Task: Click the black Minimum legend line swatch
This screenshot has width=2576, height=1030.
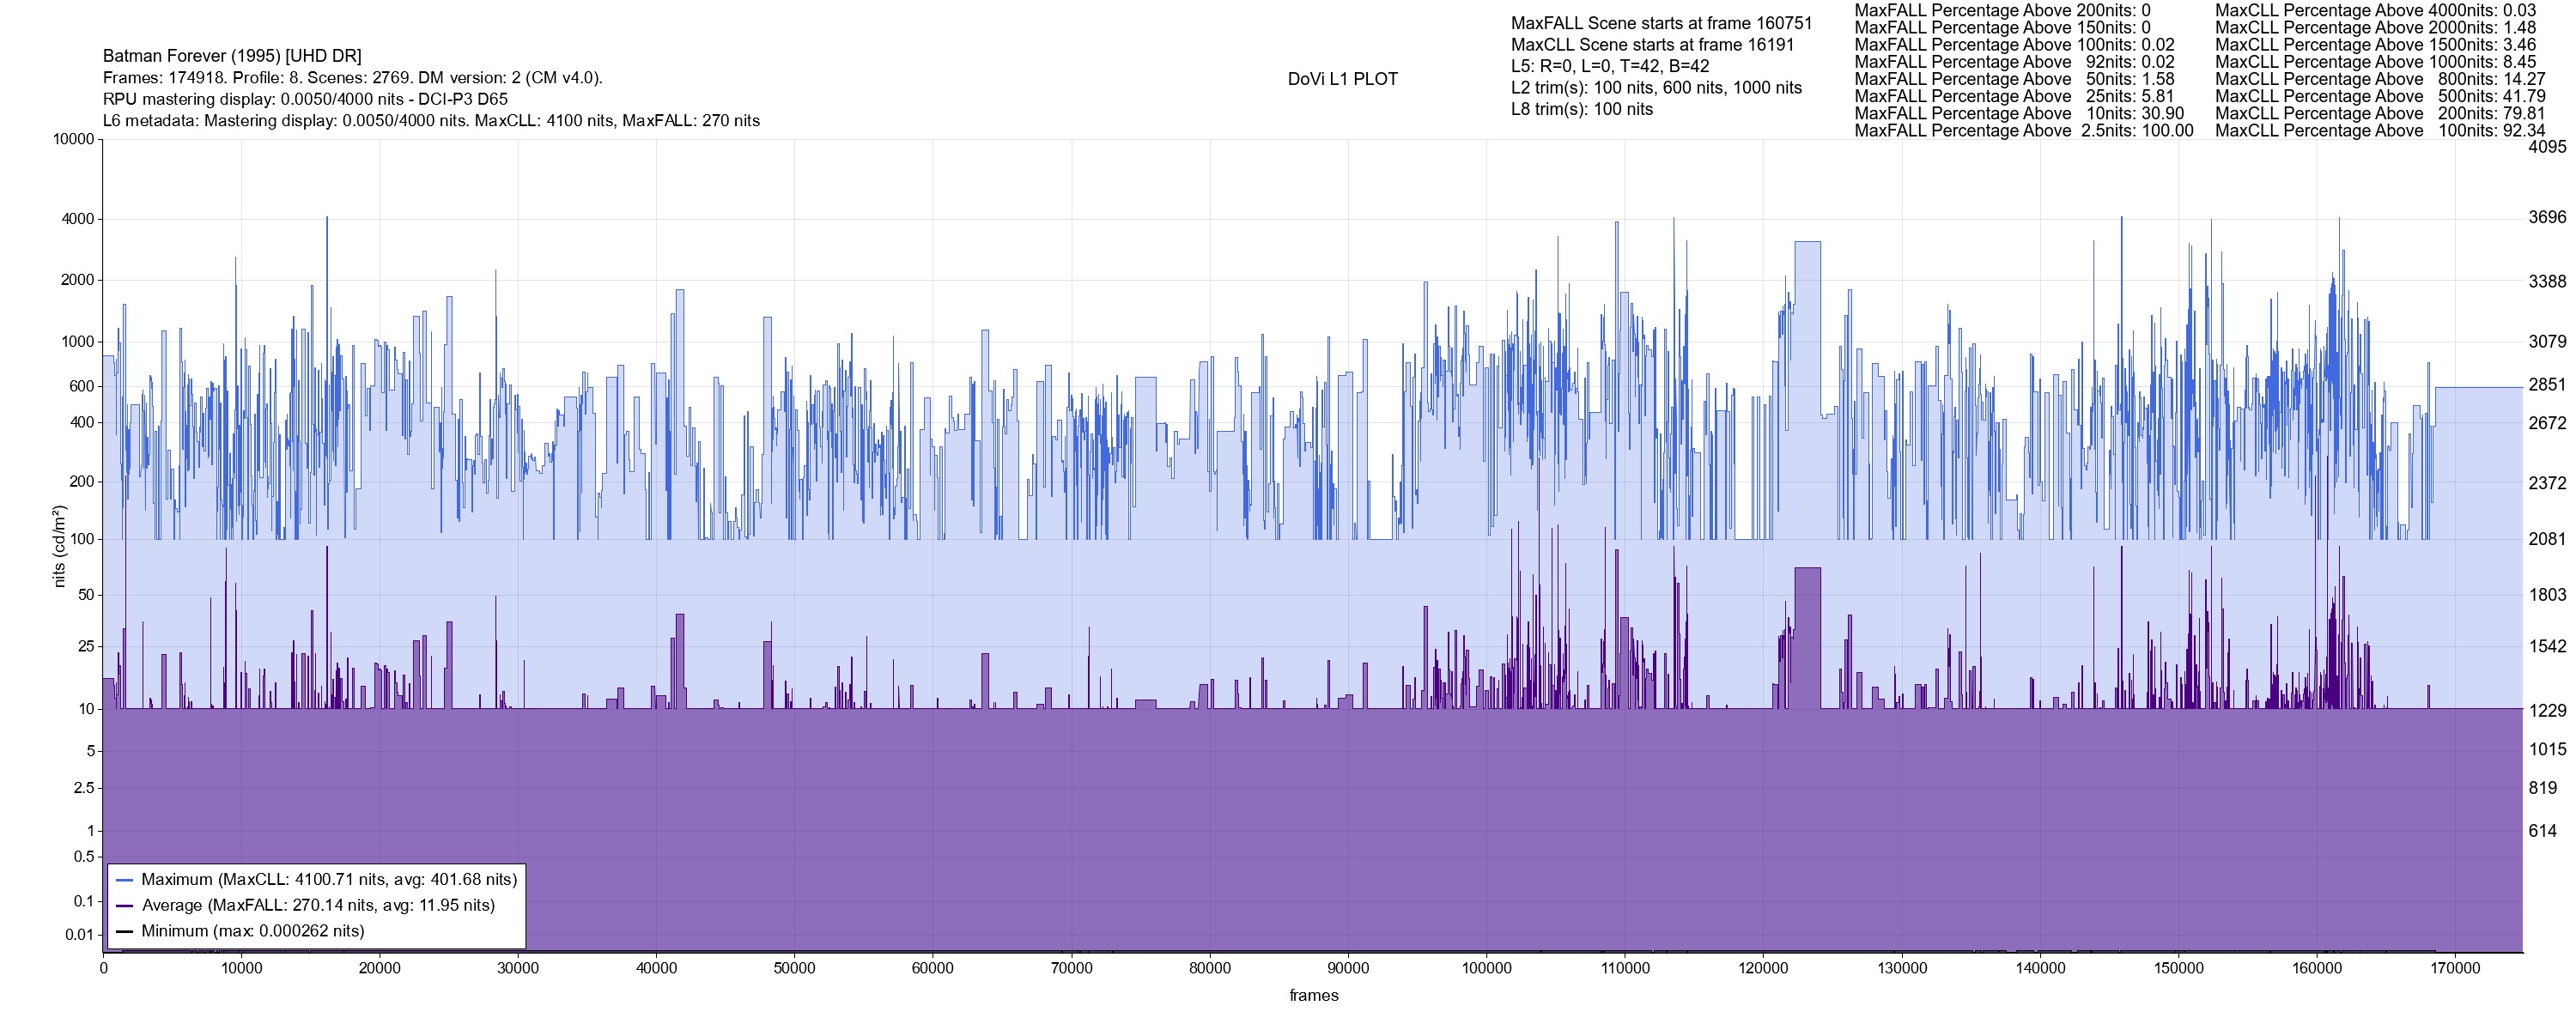Action: pos(125,931)
